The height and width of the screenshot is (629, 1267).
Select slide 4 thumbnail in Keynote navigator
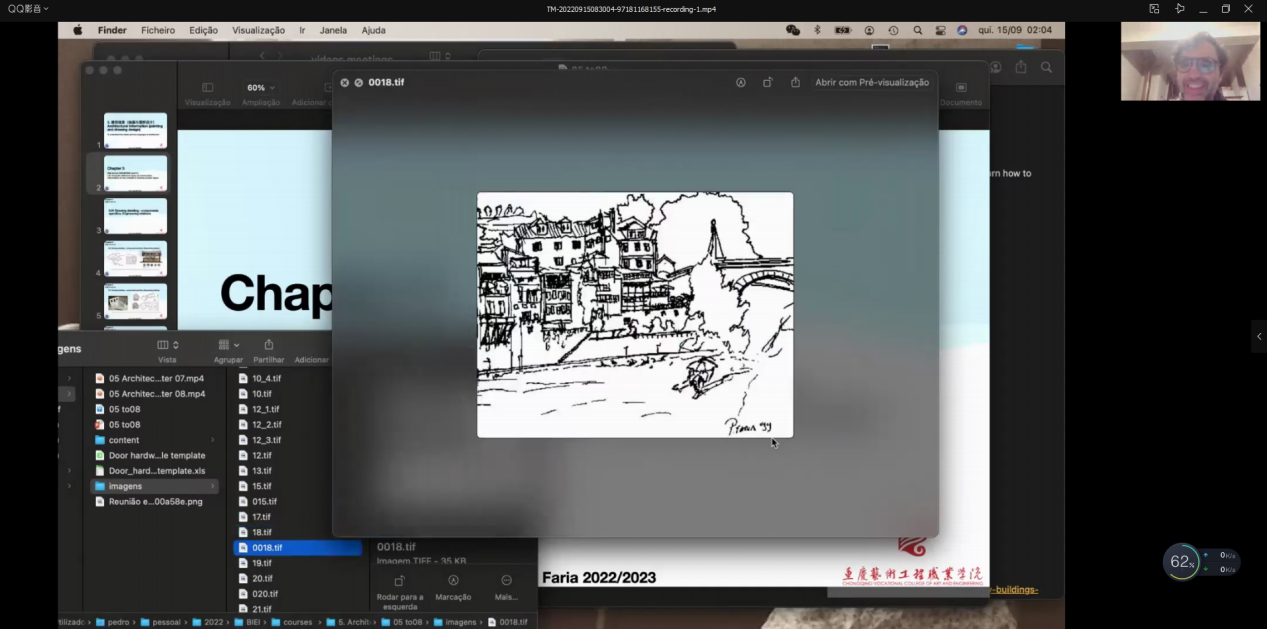click(x=135, y=259)
